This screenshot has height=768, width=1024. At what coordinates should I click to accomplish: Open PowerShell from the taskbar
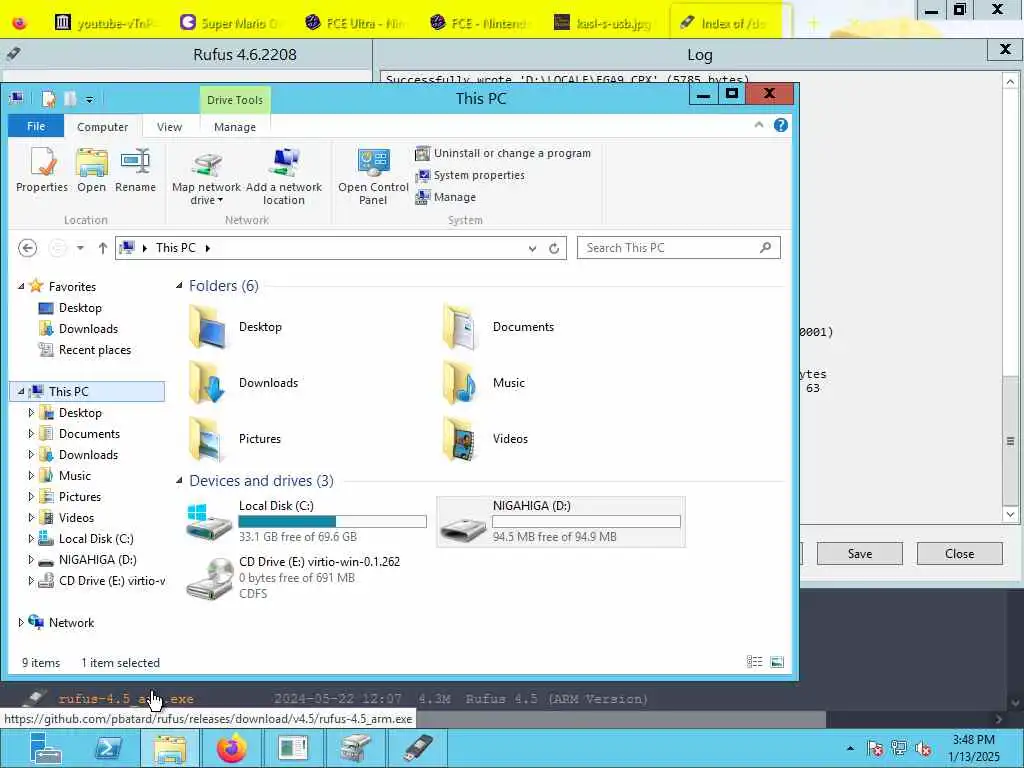109,748
